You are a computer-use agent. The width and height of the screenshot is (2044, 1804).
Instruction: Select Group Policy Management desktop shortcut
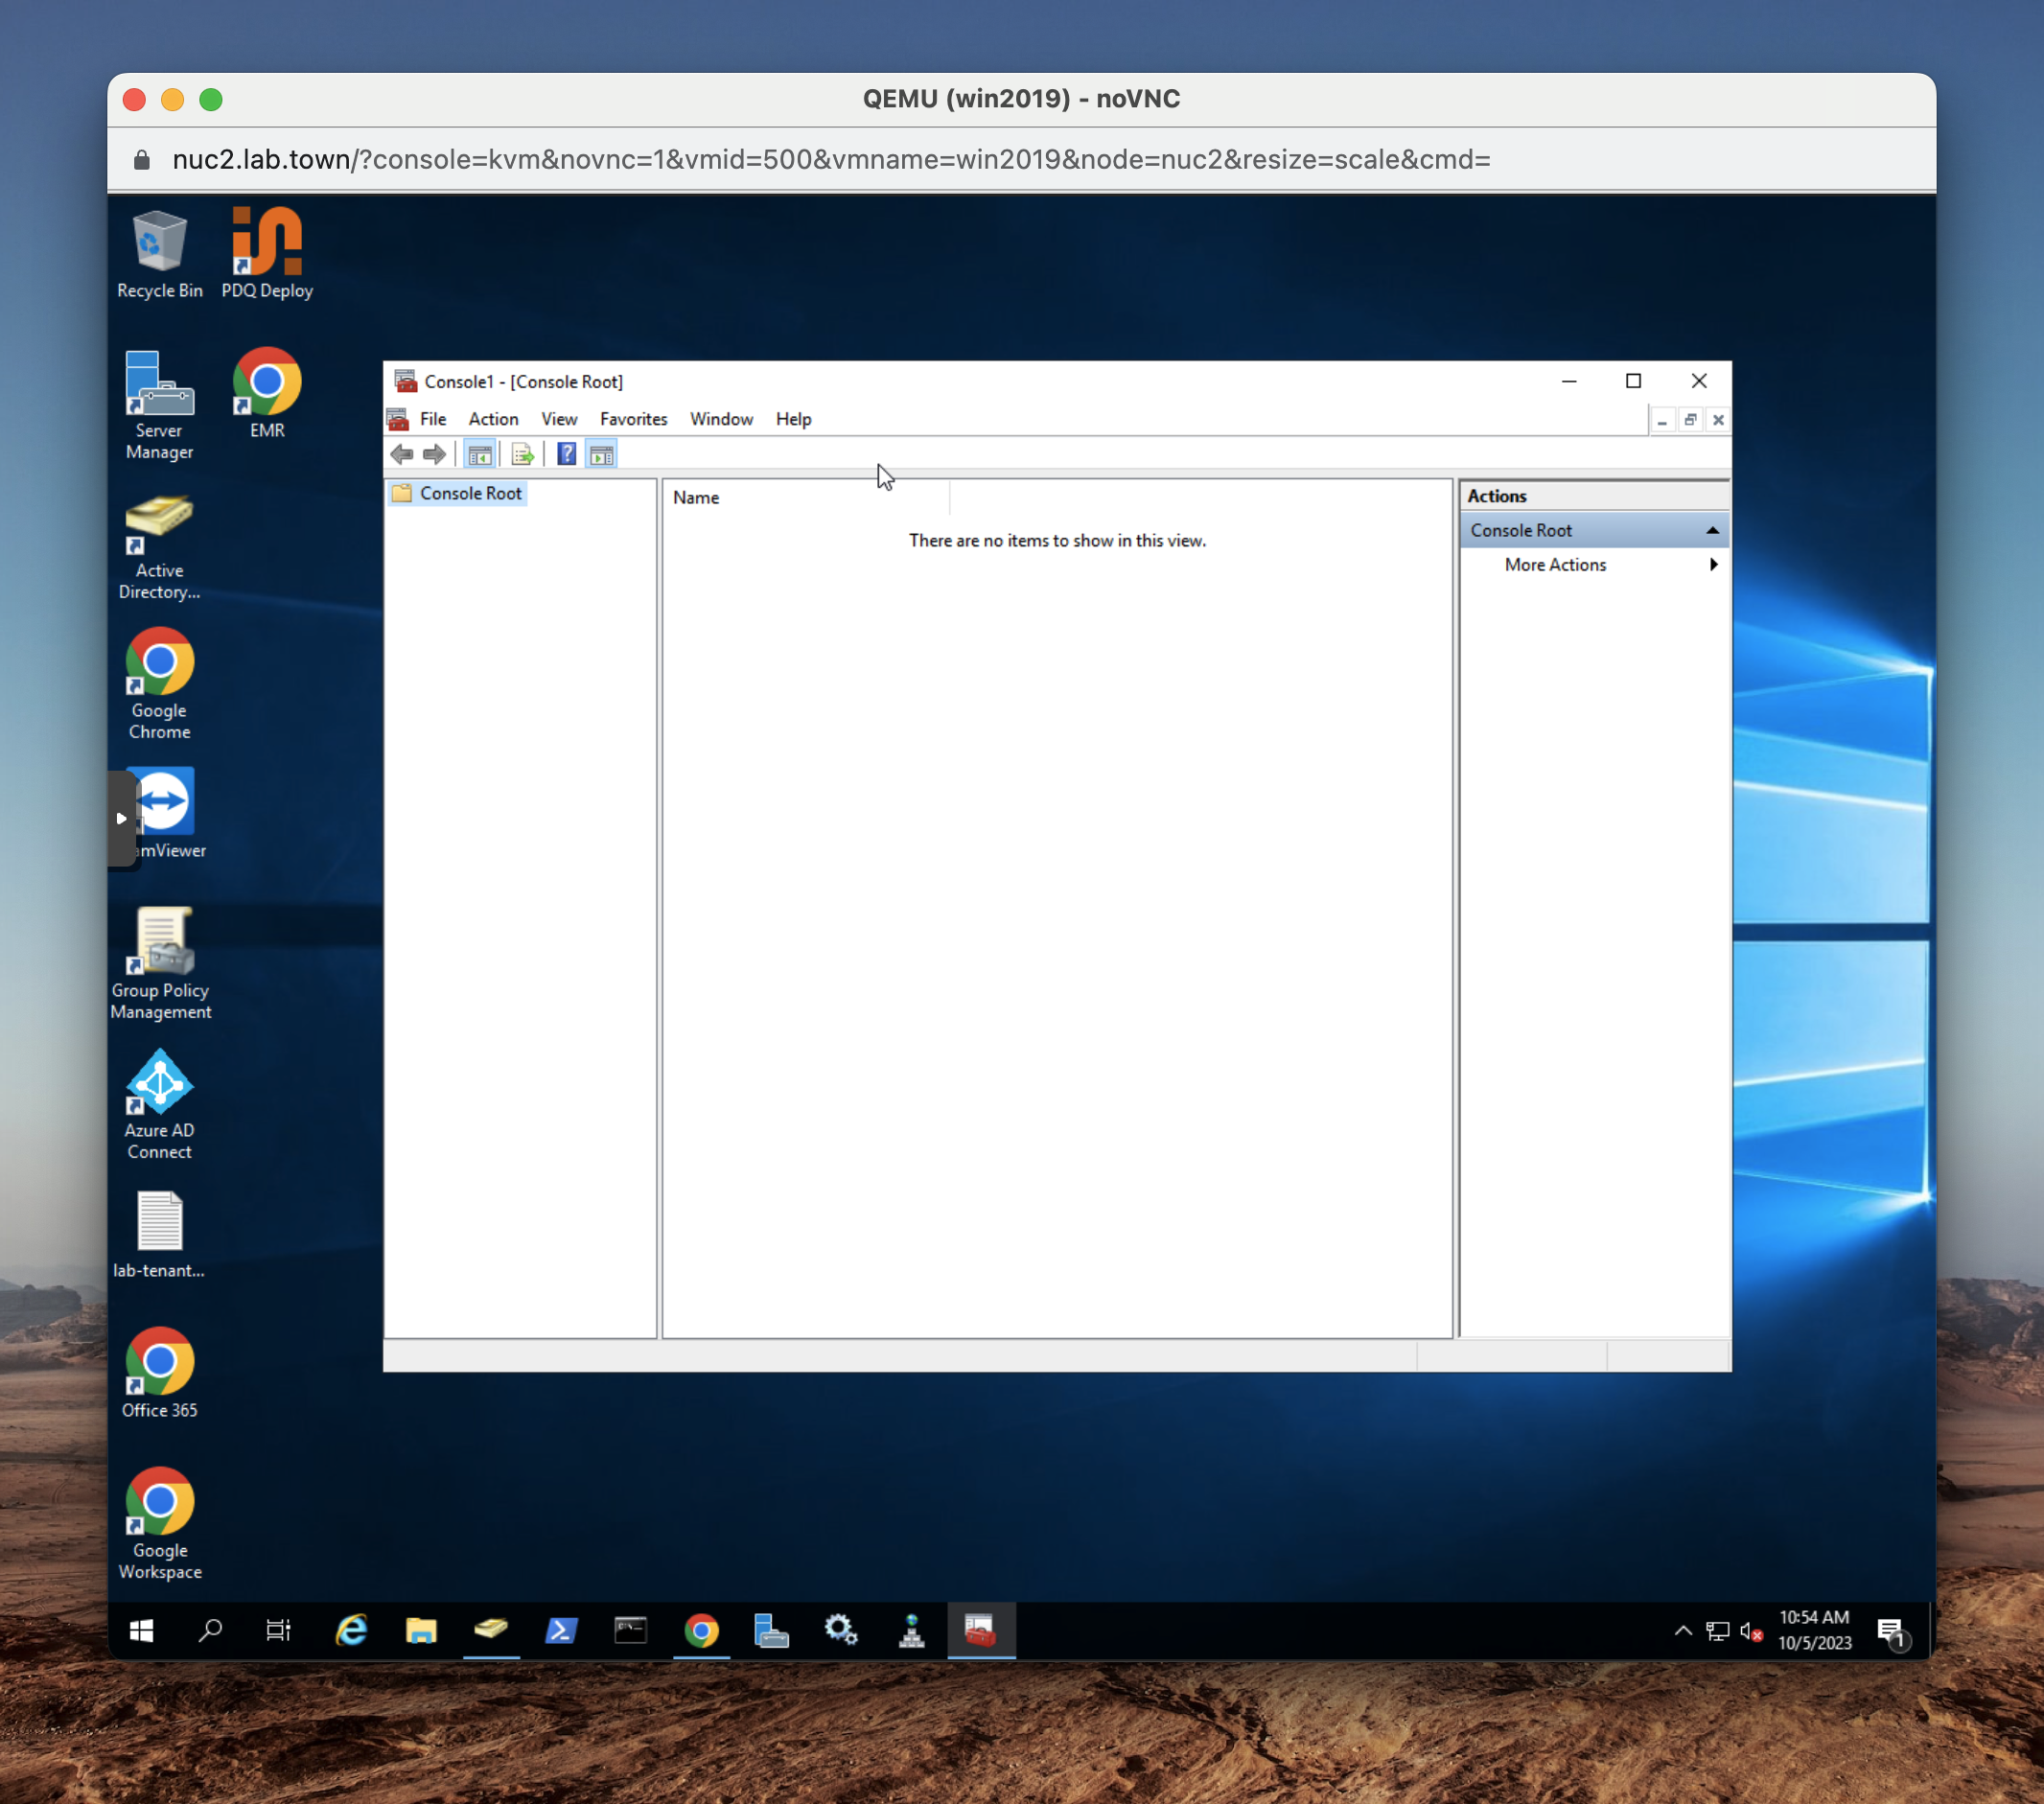pyautogui.click(x=160, y=965)
